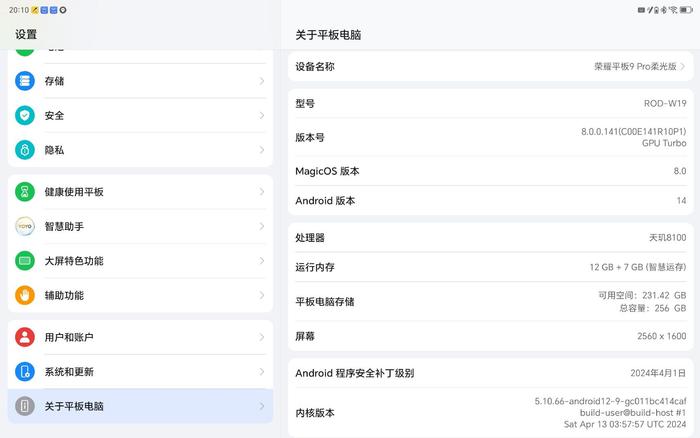Screen dimensions: 700x438
Task: Tap the round notification icon in status bar
Action: (63, 10)
